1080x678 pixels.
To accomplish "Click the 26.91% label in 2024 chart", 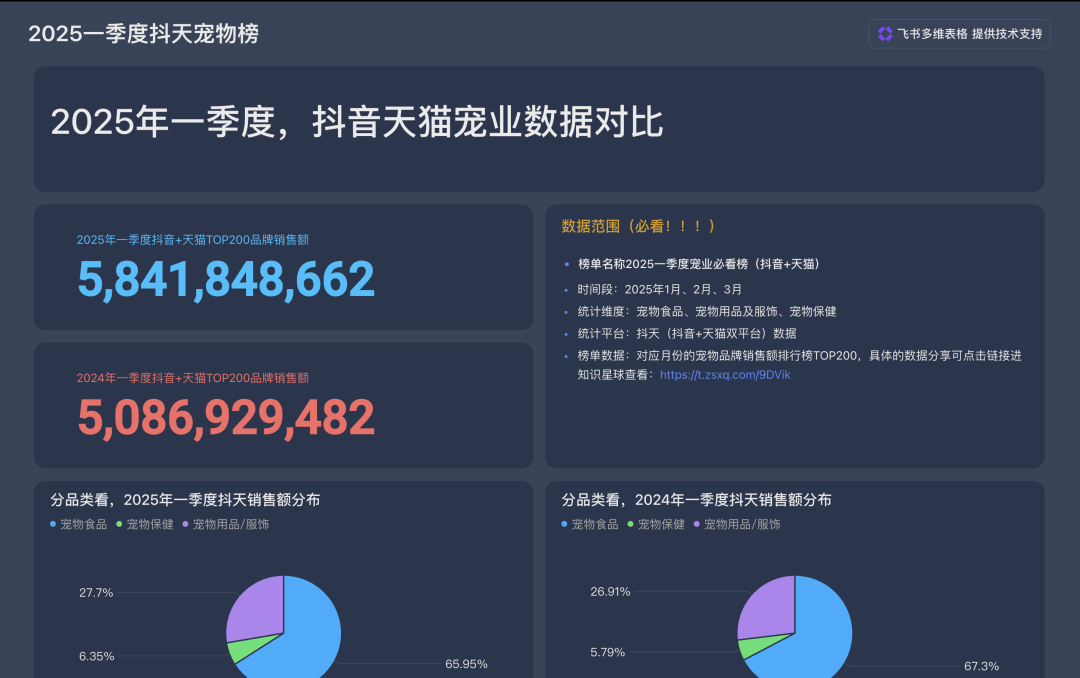I will [x=610, y=592].
